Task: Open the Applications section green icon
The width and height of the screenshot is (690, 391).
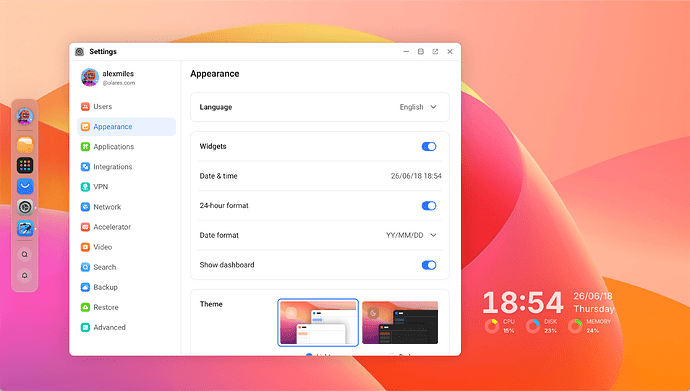Action: point(85,146)
